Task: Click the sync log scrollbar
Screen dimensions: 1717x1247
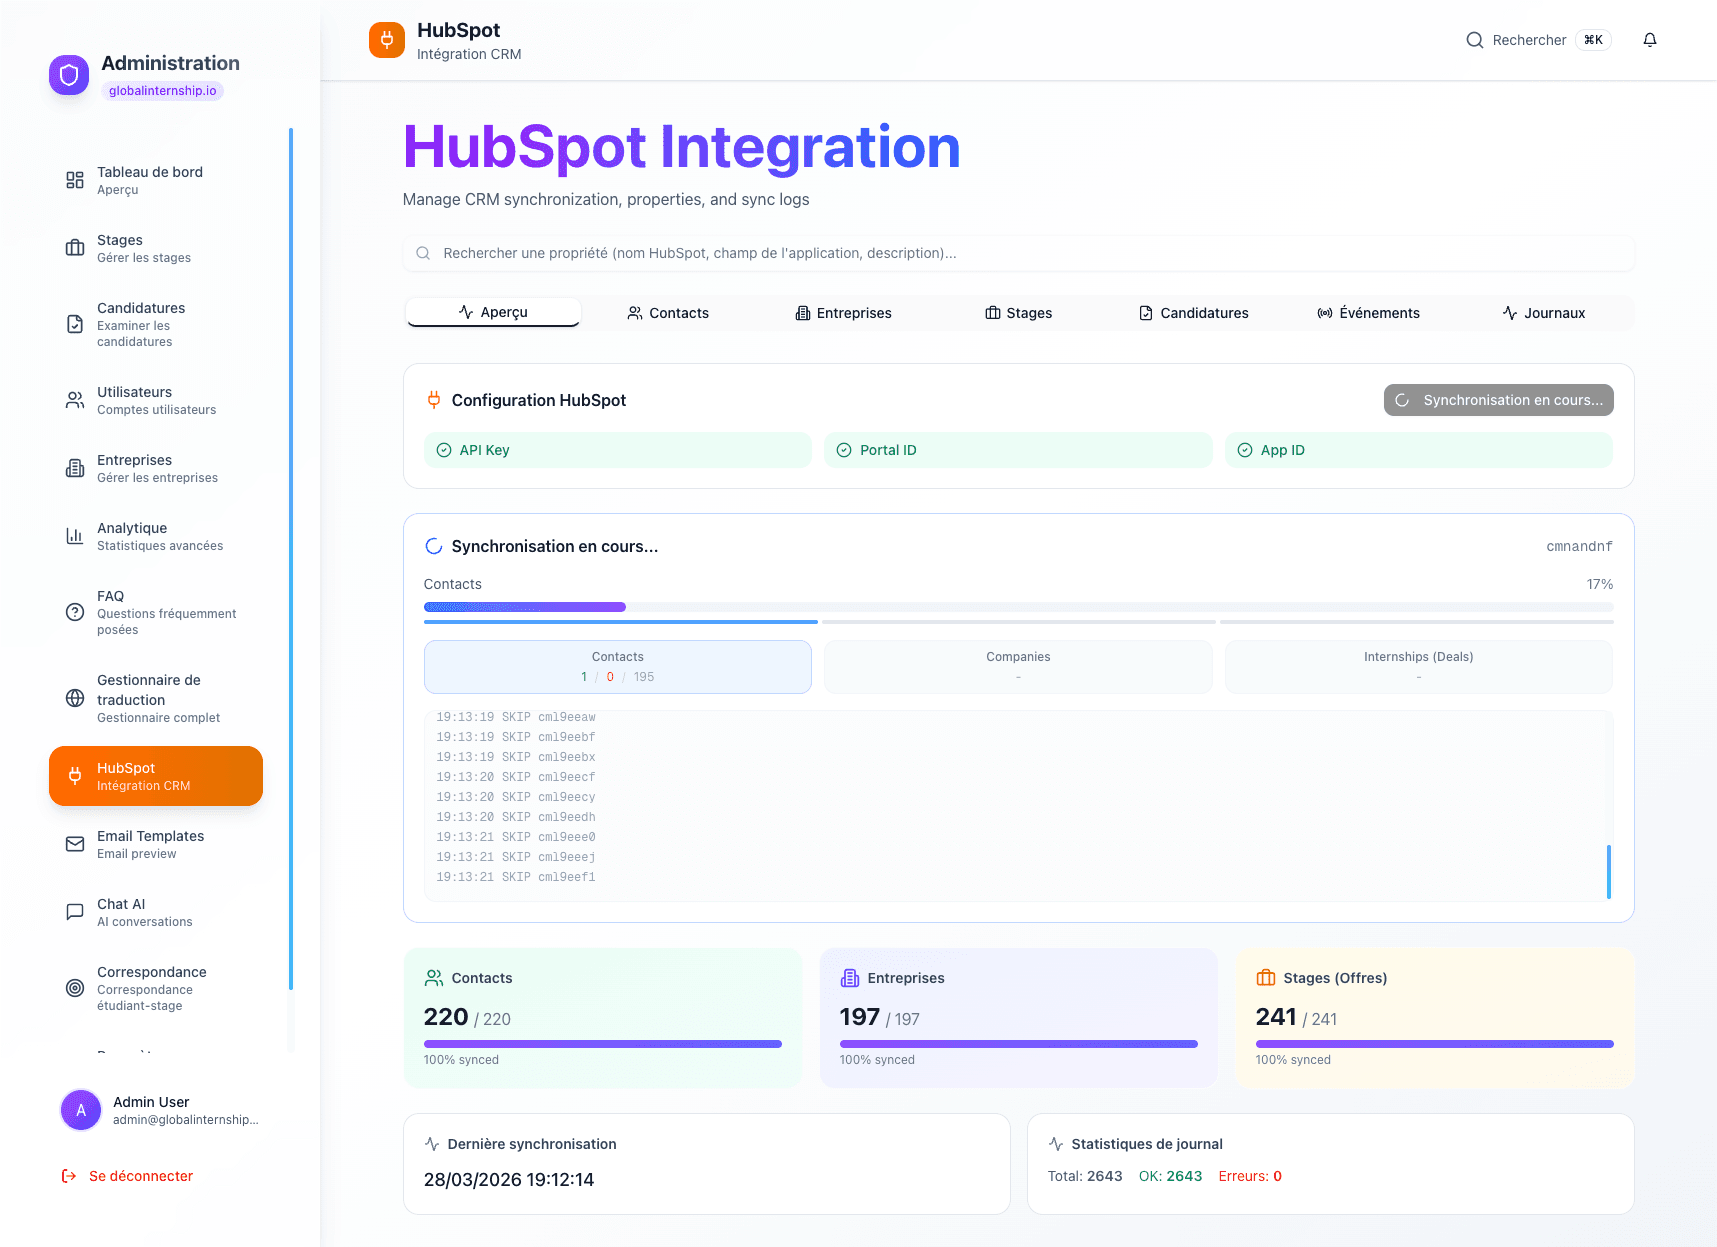Action: pos(1608,871)
